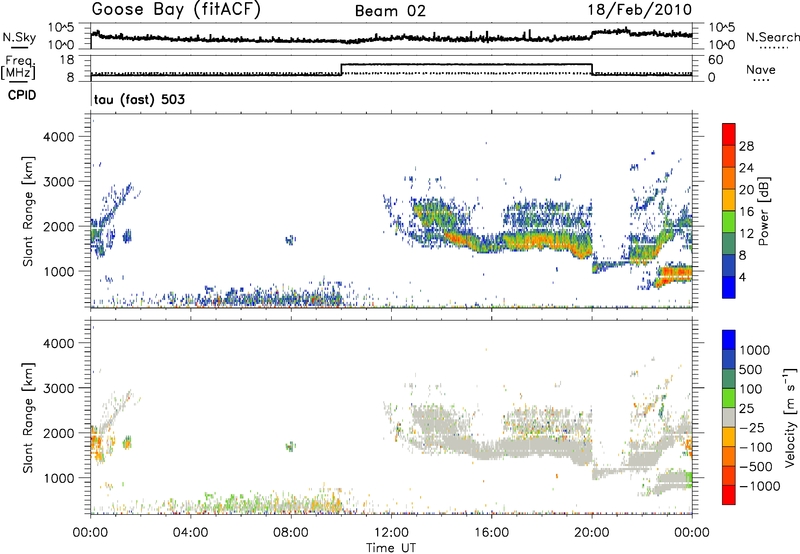This screenshot has height=554, width=800.
Task: Click the "08:00" time tick label
Action: 291,533
